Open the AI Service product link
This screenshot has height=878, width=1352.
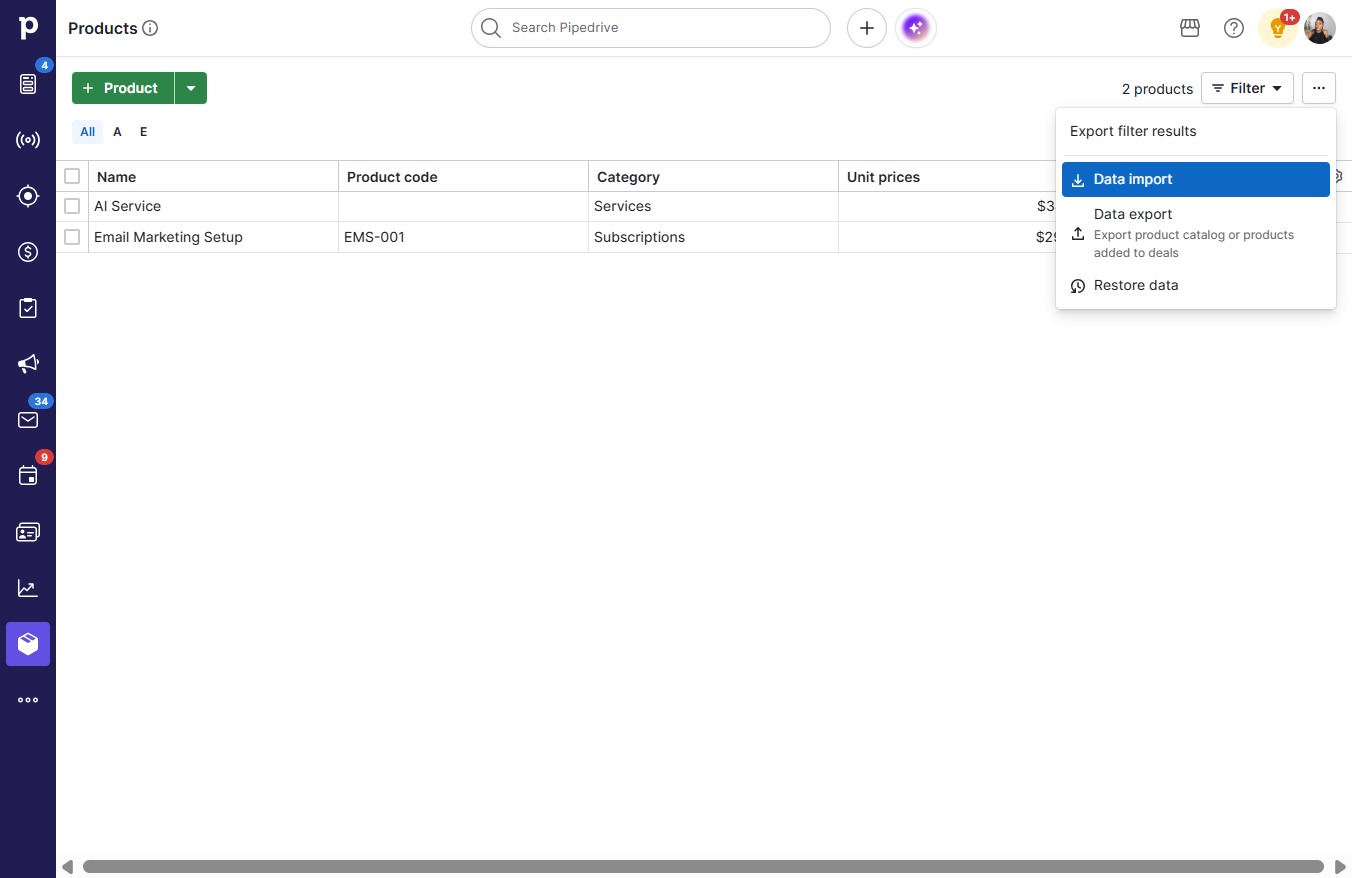[127, 206]
